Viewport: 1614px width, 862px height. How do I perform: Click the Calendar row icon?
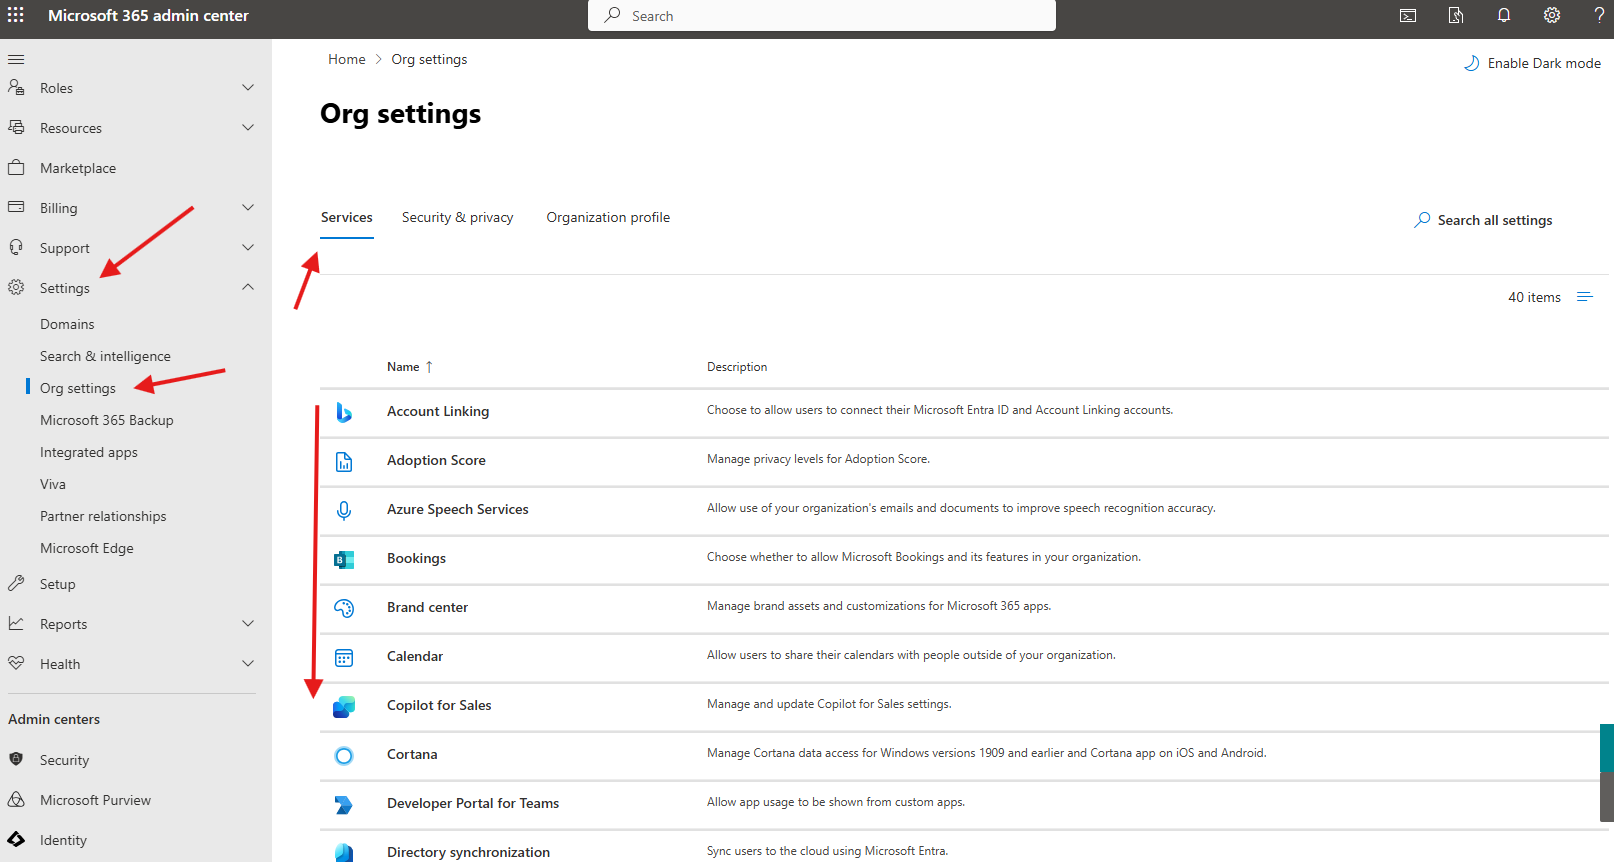[x=344, y=657]
